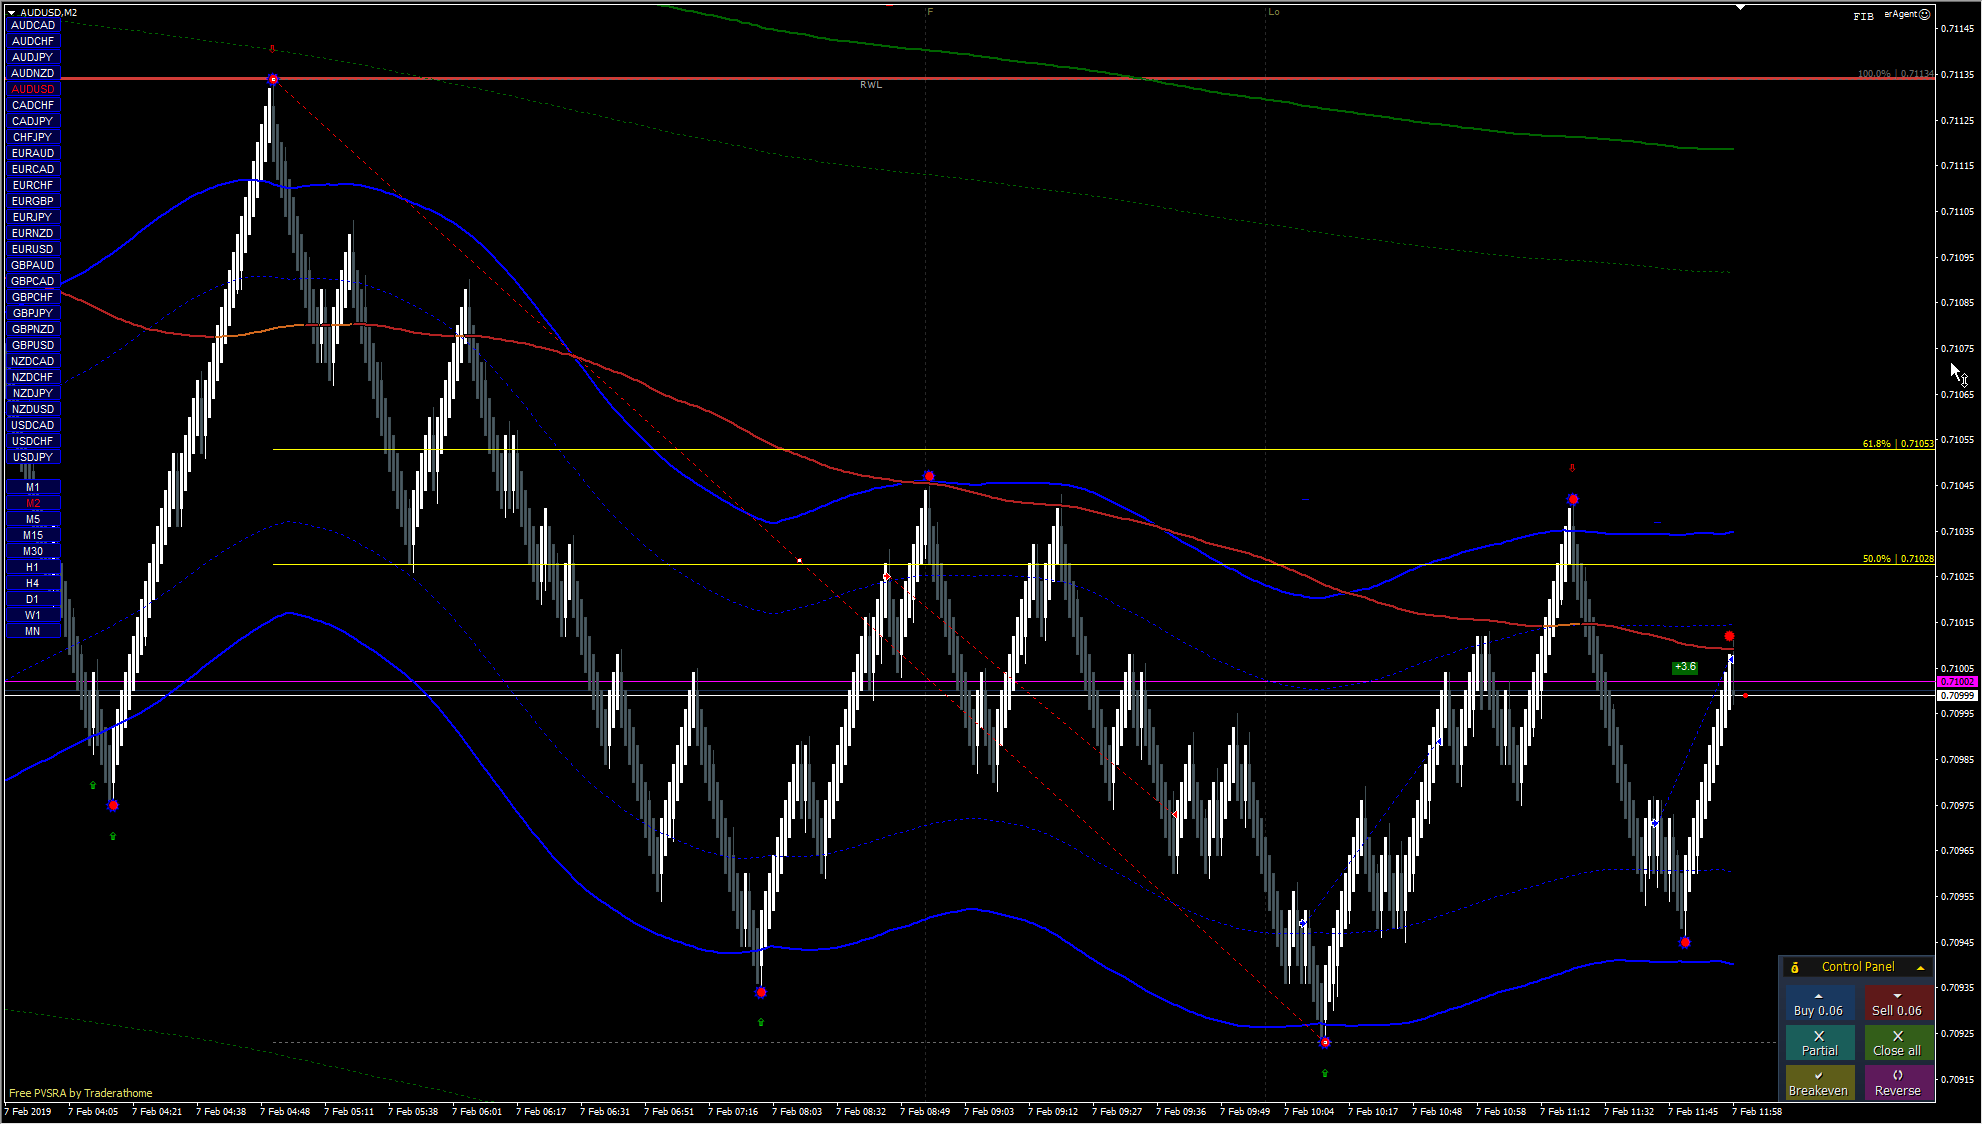Click the Sell 0.06 button
The height and width of the screenshot is (1125, 1983).
coord(1897,1003)
